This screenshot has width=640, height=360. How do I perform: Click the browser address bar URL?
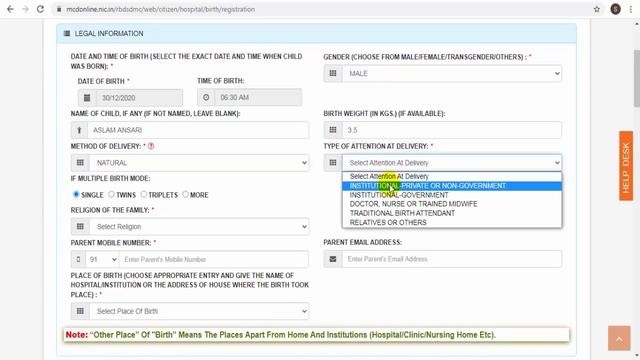[160, 9]
